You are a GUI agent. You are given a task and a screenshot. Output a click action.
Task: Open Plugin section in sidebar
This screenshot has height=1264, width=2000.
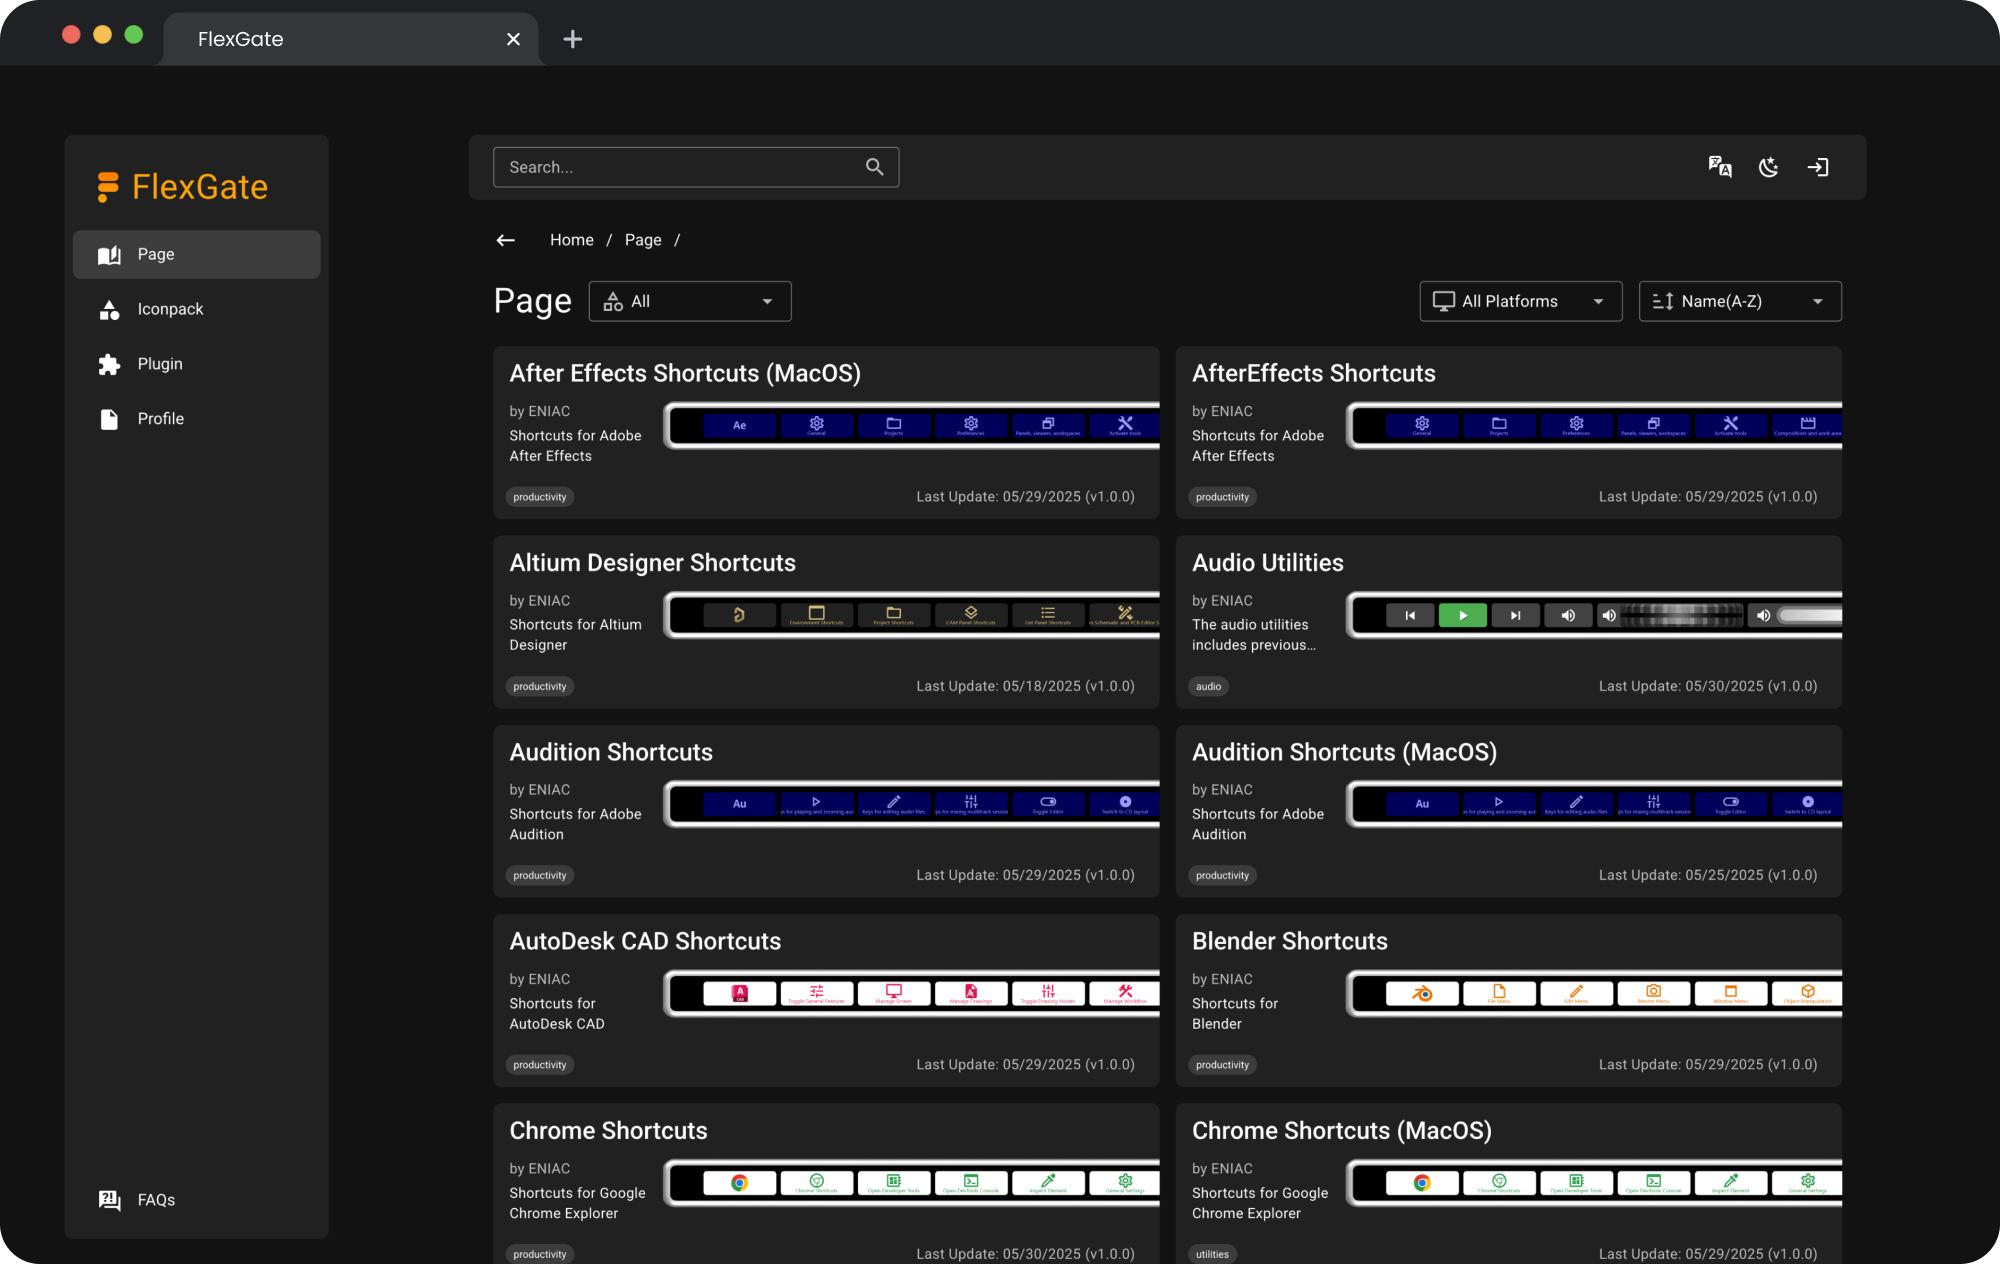[x=160, y=364]
